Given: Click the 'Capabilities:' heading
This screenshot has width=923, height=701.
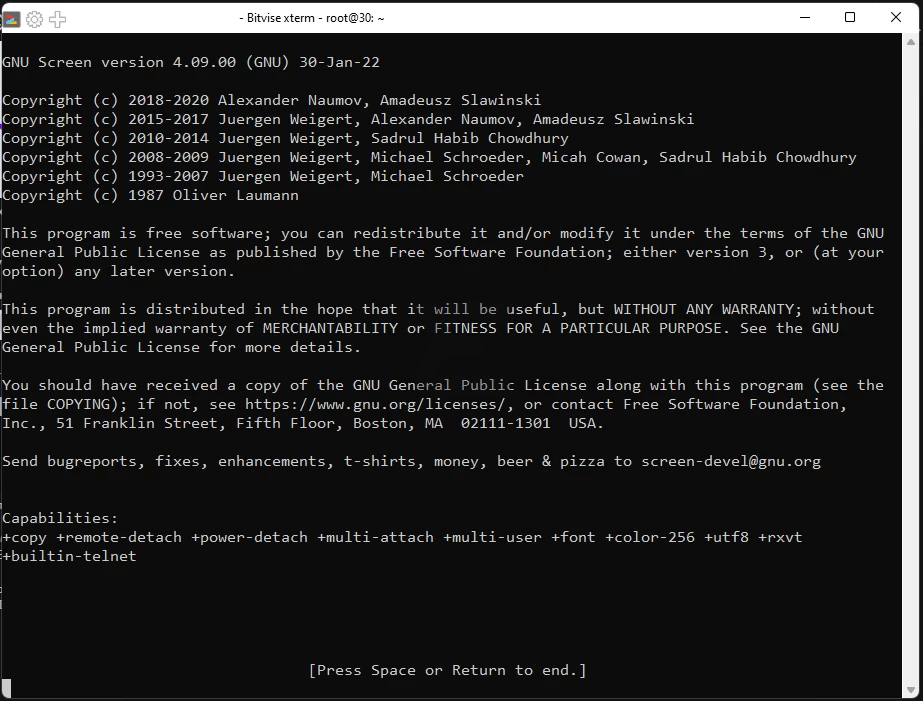Looking at the screenshot, I should tap(60, 519).
